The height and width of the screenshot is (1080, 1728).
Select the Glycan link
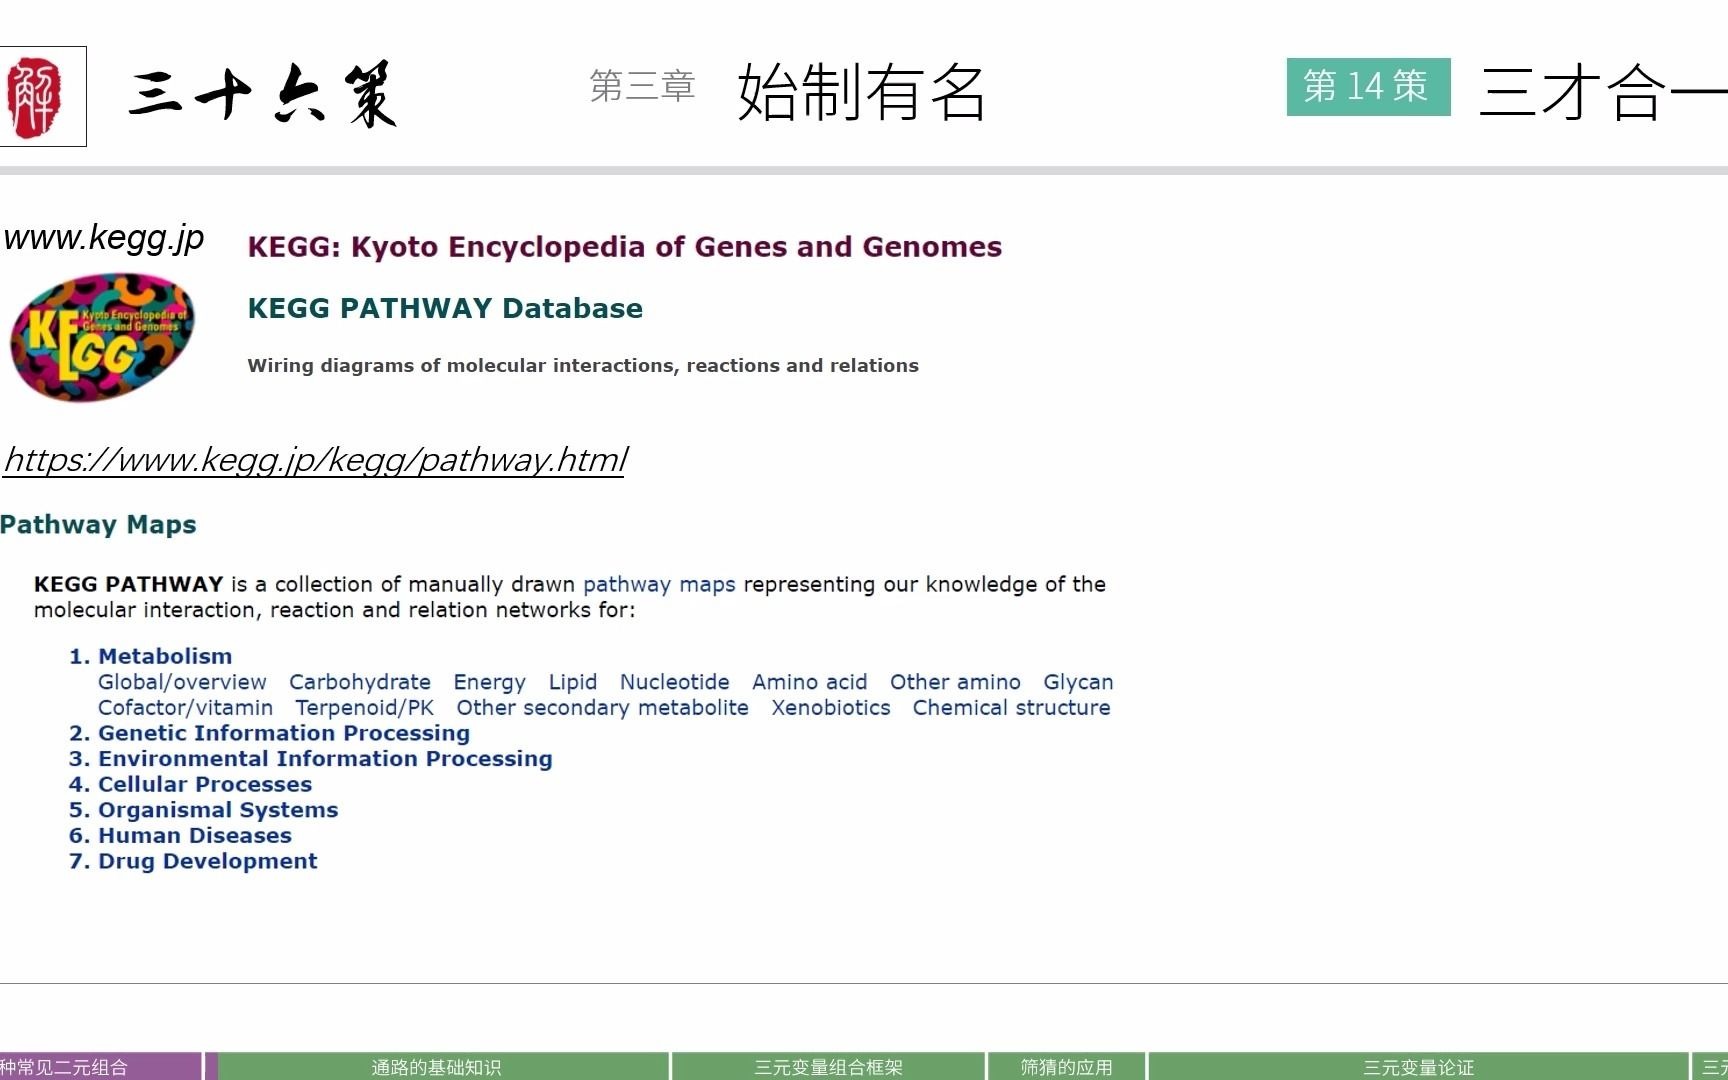point(1078,682)
